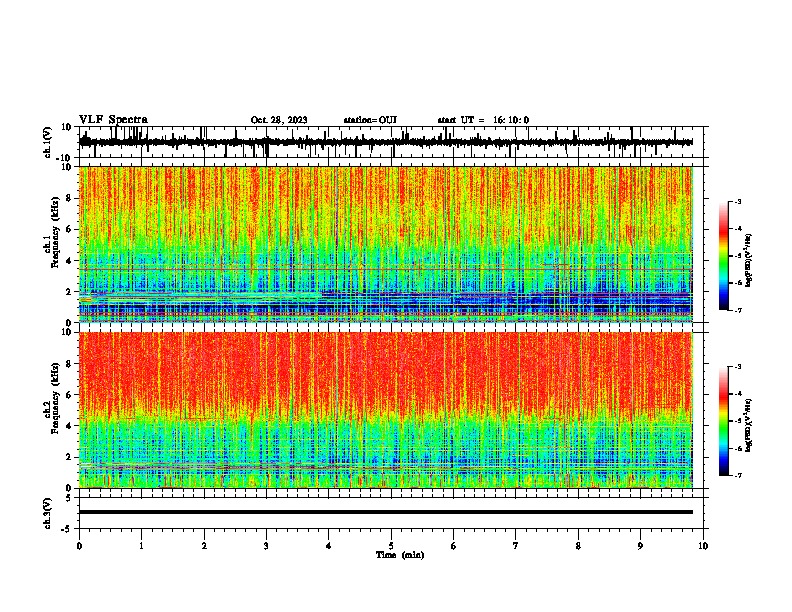Click the ch.1 "Frequency (kHz)" axis label
Image resolution: width=792 pixels, height=612 pixels.
(x=55, y=233)
